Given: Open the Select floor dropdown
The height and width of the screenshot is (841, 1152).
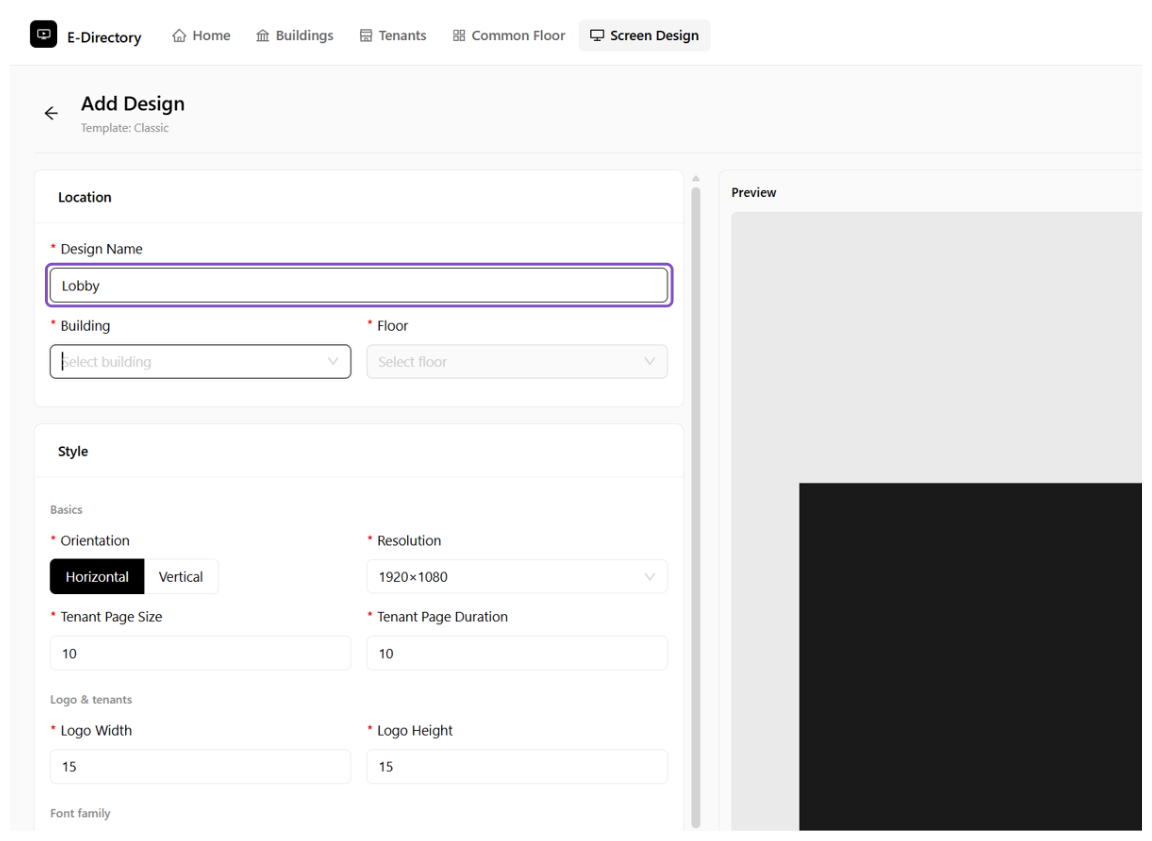Looking at the screenshot, I should point(516,362).
